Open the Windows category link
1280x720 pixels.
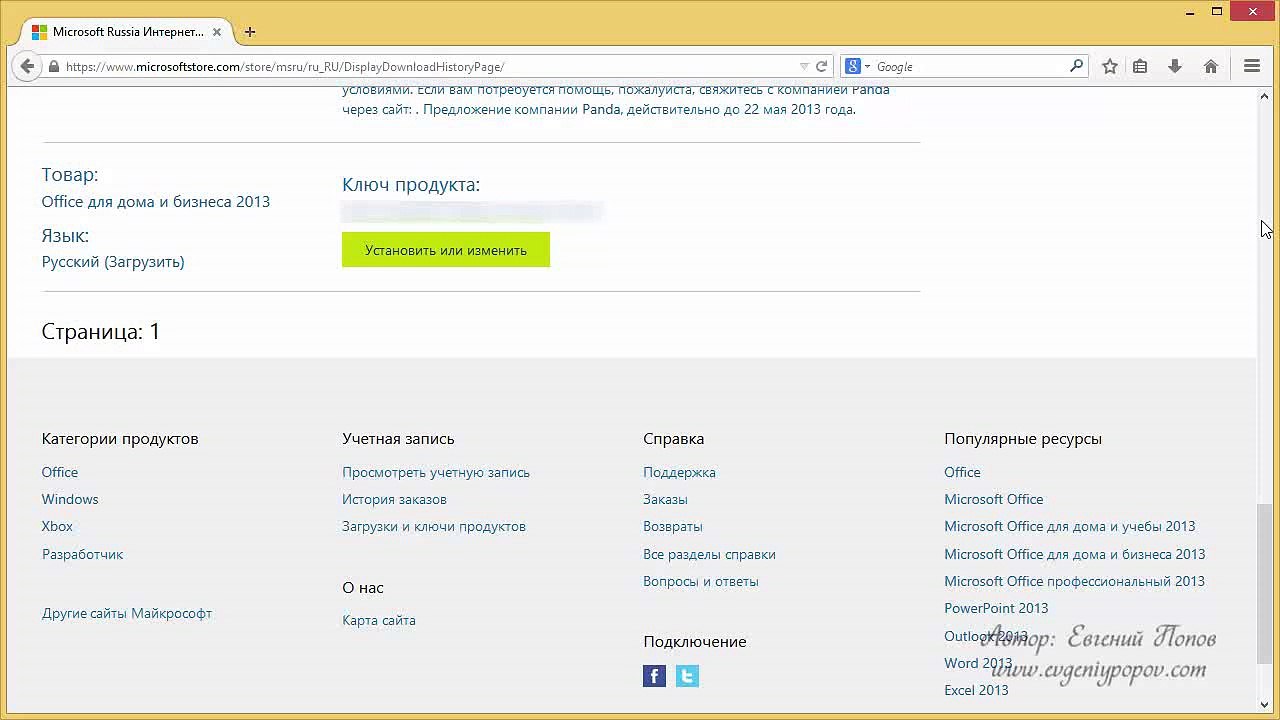pyautogui.click(x=70, y=499)
